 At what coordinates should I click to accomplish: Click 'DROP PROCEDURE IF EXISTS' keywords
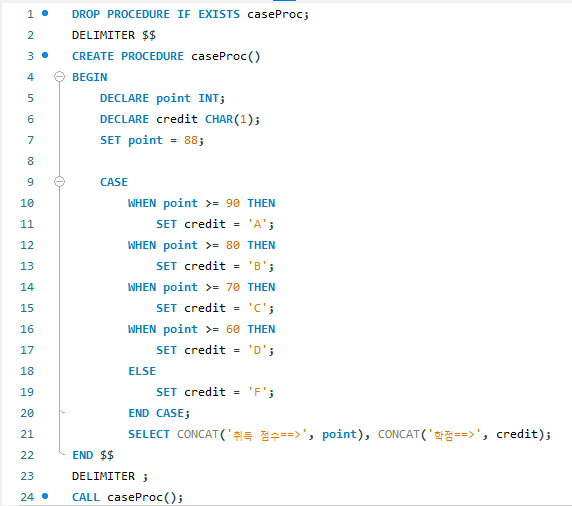[156, 14]
